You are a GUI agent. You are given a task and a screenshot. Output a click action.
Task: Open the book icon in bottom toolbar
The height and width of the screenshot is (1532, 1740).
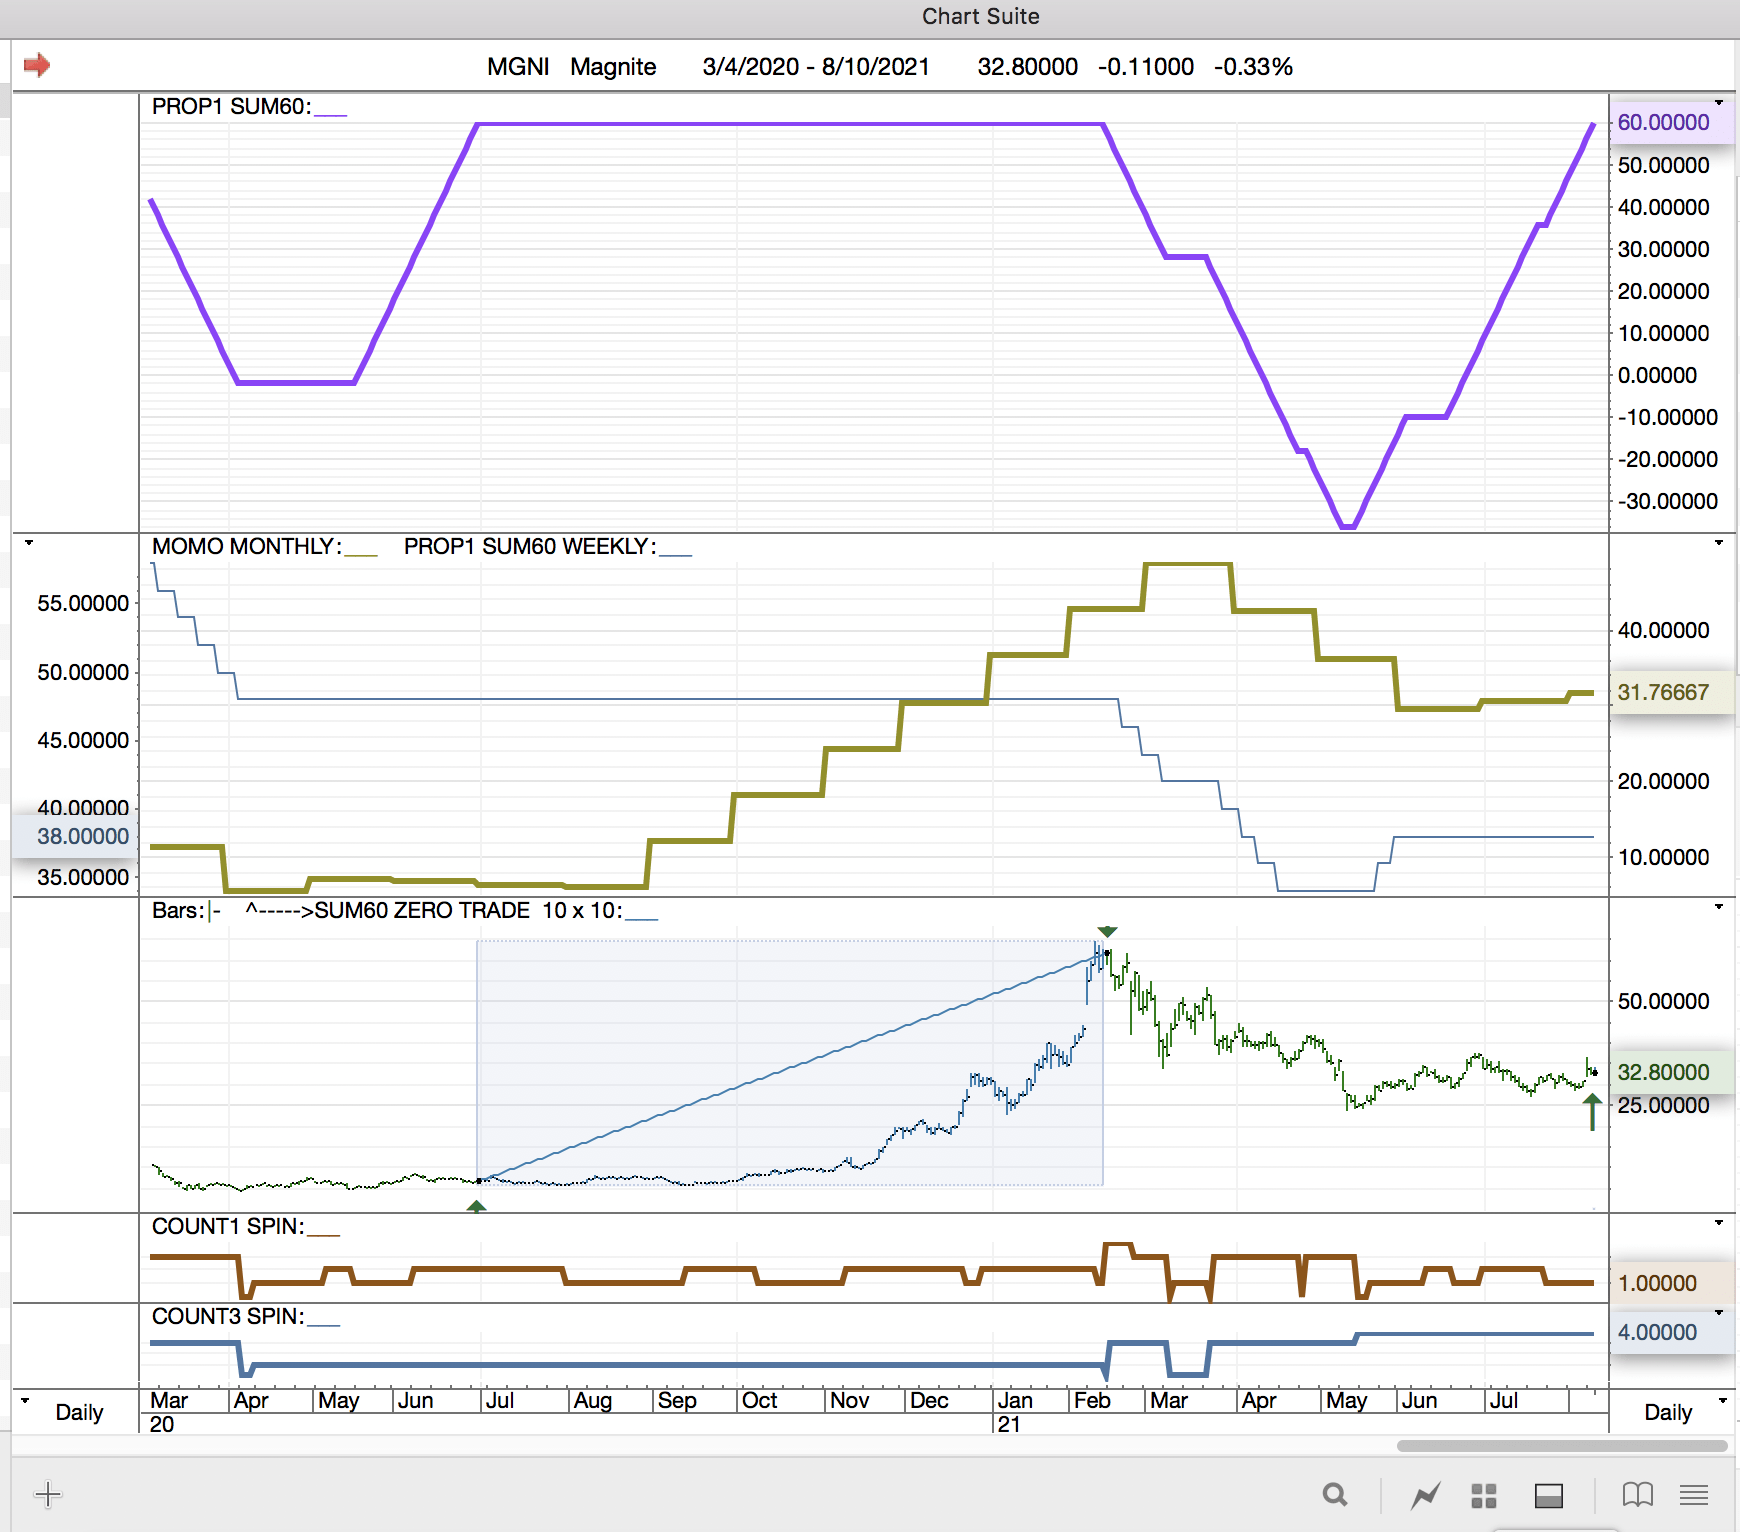[x=1637, y=1495]
